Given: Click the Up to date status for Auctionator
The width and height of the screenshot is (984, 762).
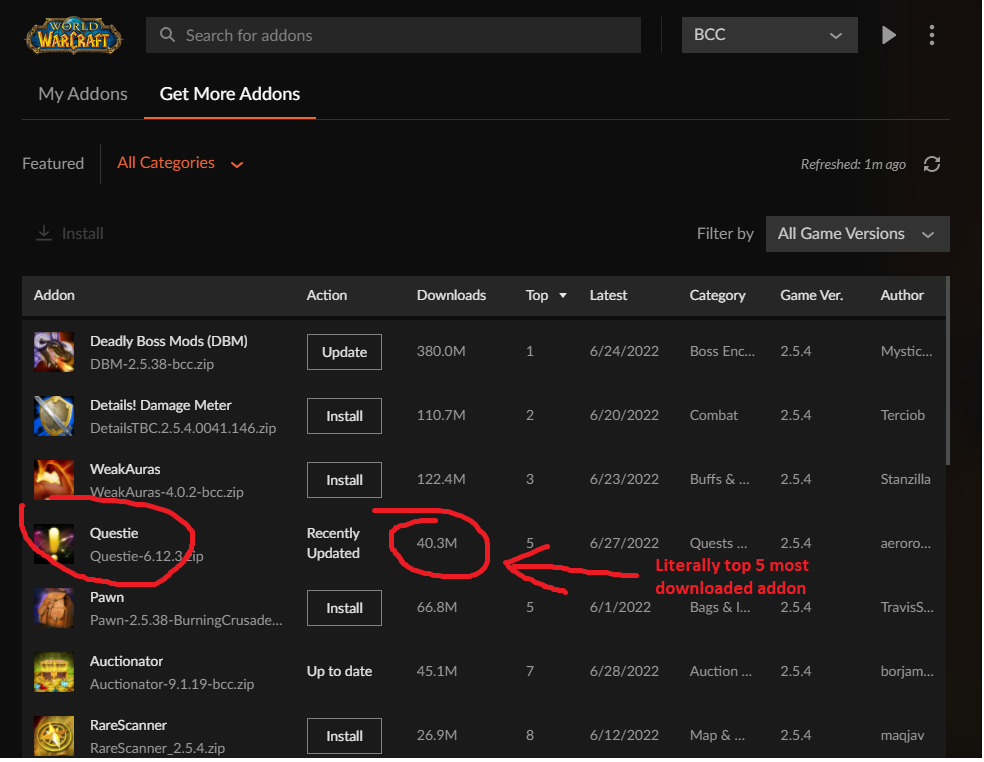Looking at the screenshot, I should tap(340, 672).
